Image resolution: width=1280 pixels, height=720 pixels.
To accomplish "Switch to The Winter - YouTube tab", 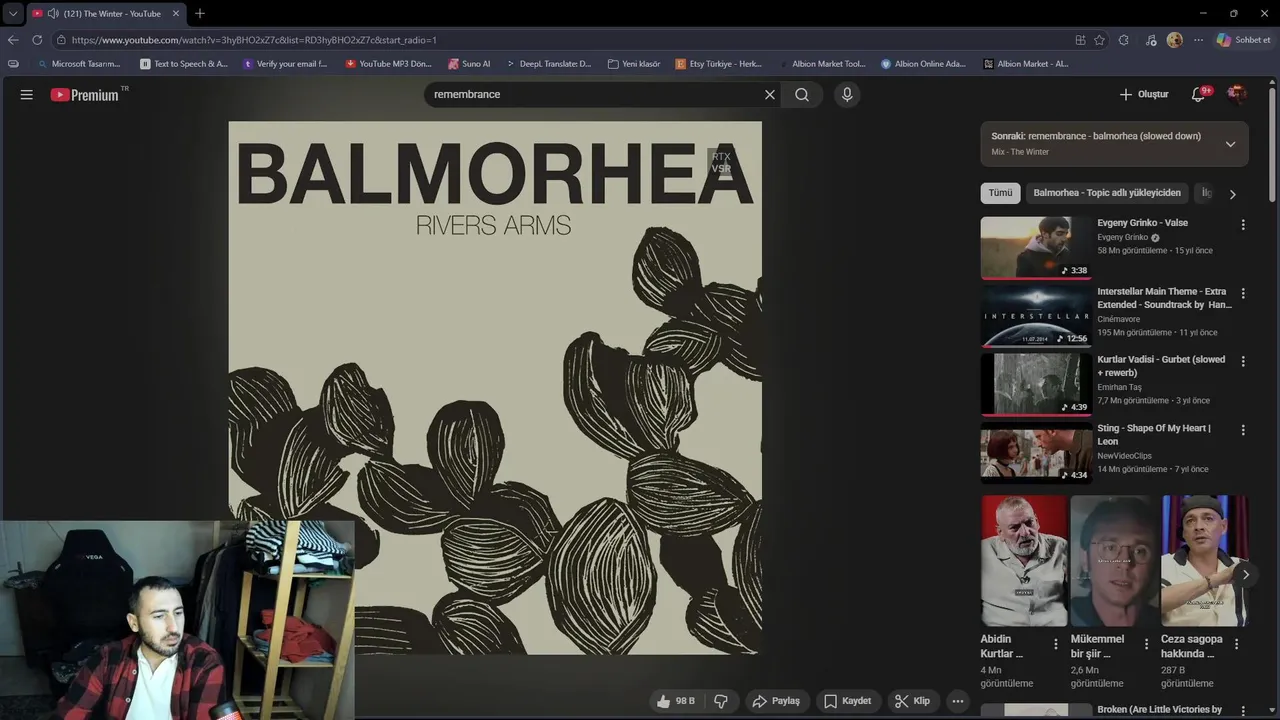I will click(108, 14).
